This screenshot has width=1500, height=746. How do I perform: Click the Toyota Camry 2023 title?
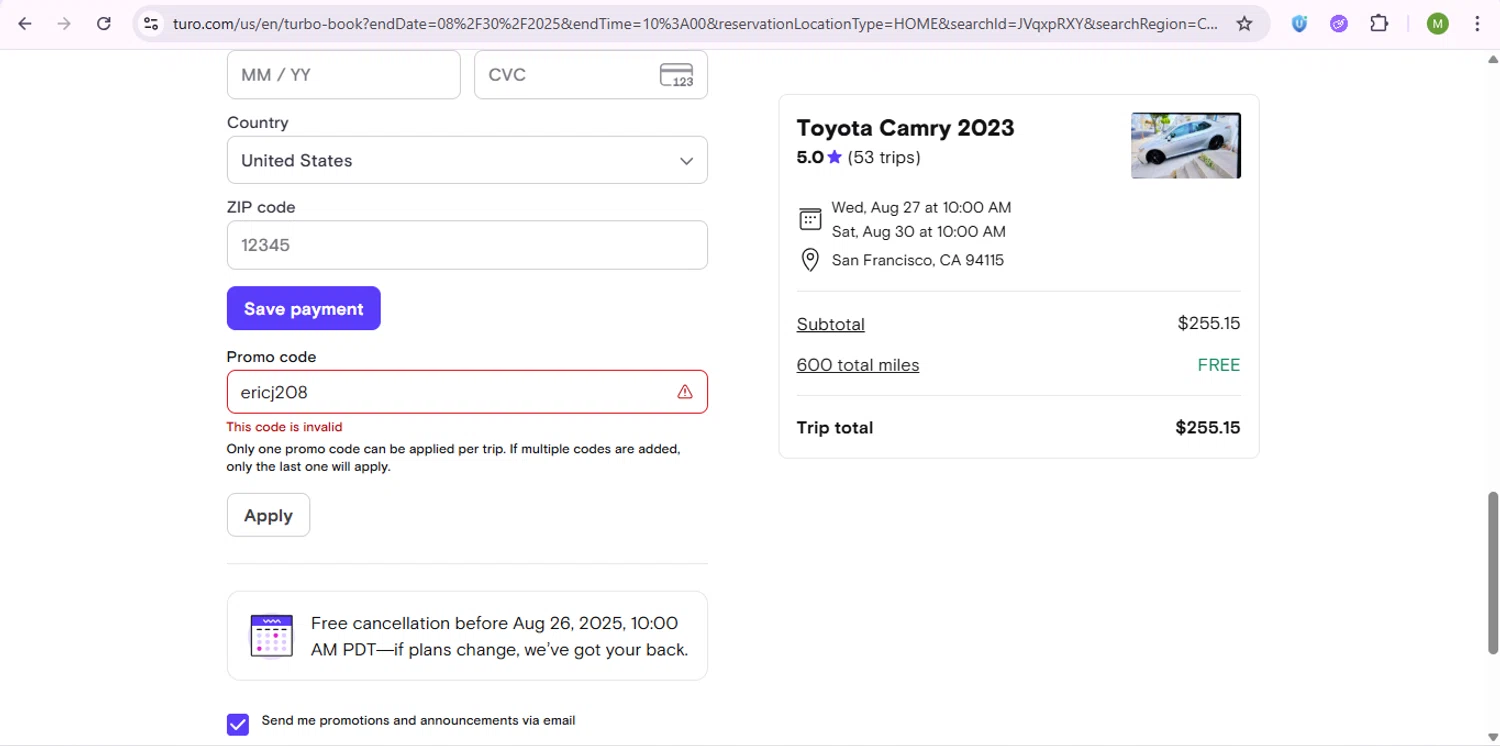pos(905,128)
